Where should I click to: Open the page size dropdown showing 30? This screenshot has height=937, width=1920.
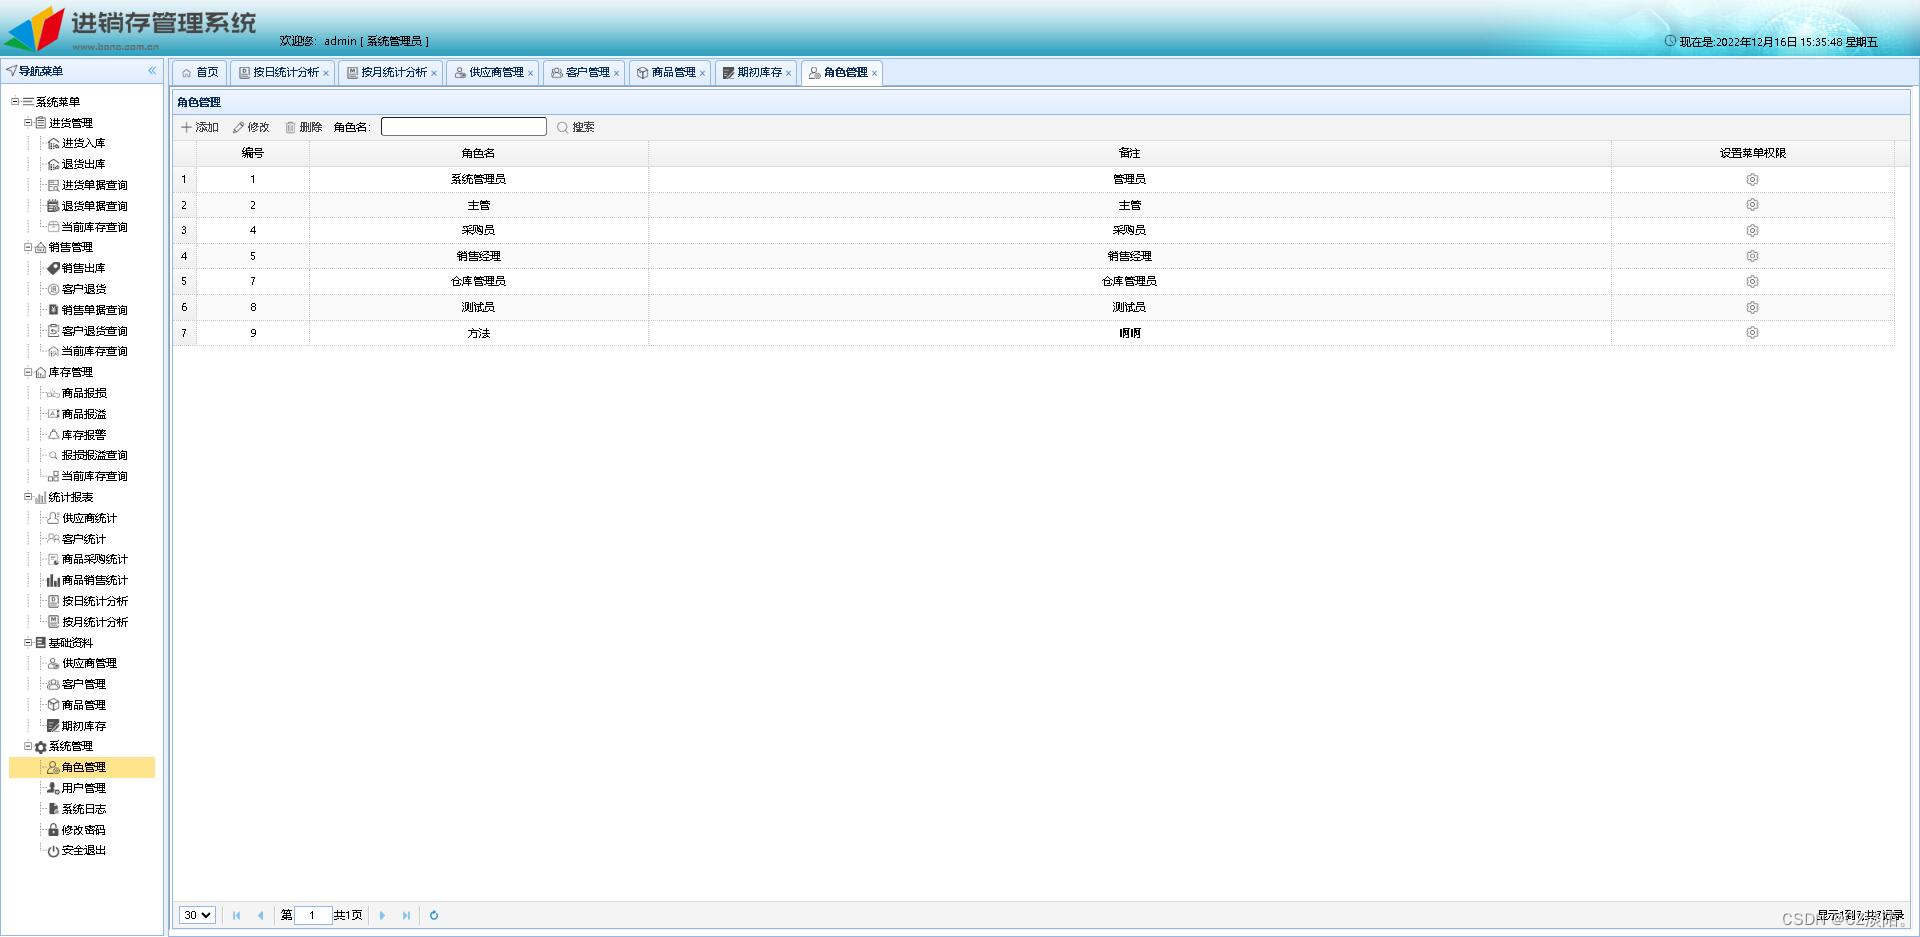pyautogui.click(x=197, y=915)
